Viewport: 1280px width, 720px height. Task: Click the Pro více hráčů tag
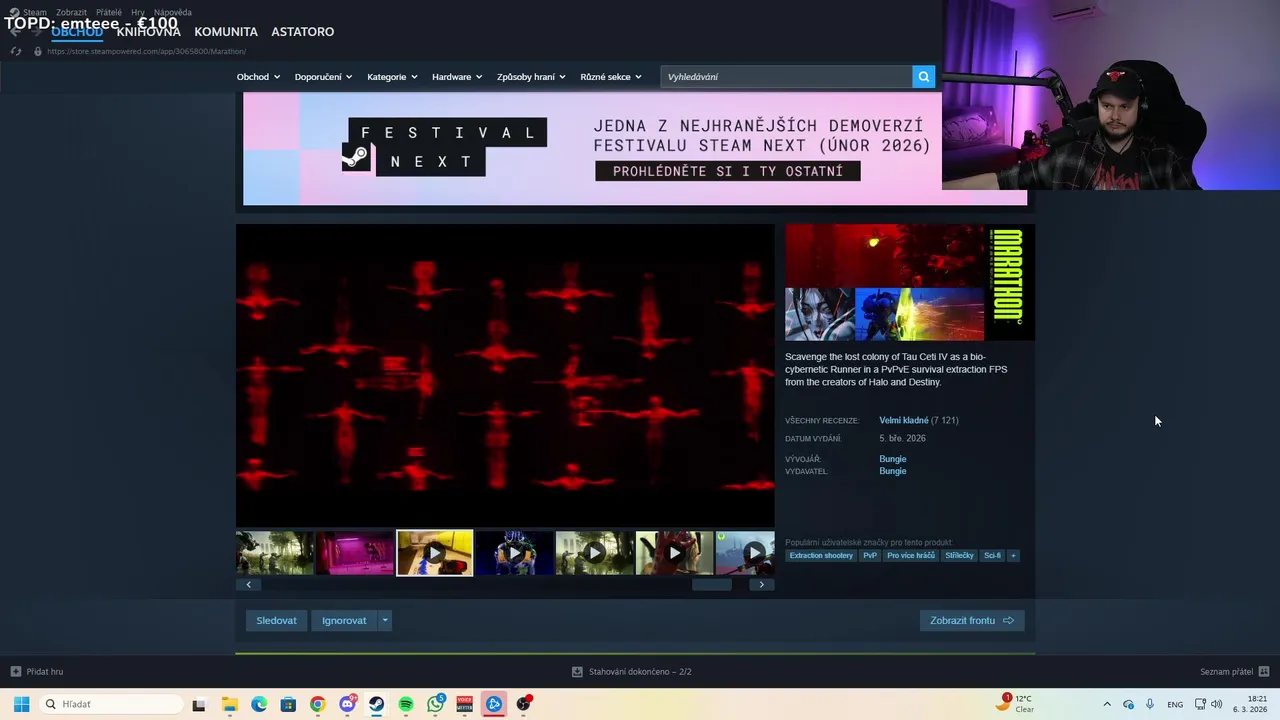[x=911, y=555]
